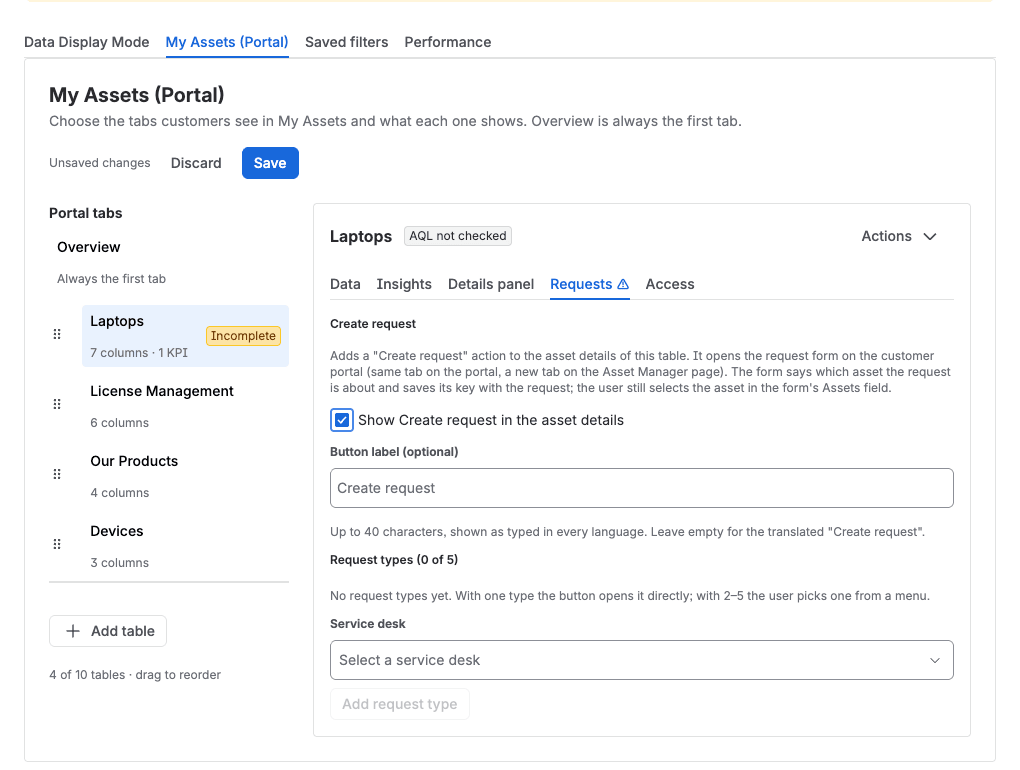The height and width of the screenshot is (770, 1020).
Task: Save the unsaved changes
Action: 270,163
